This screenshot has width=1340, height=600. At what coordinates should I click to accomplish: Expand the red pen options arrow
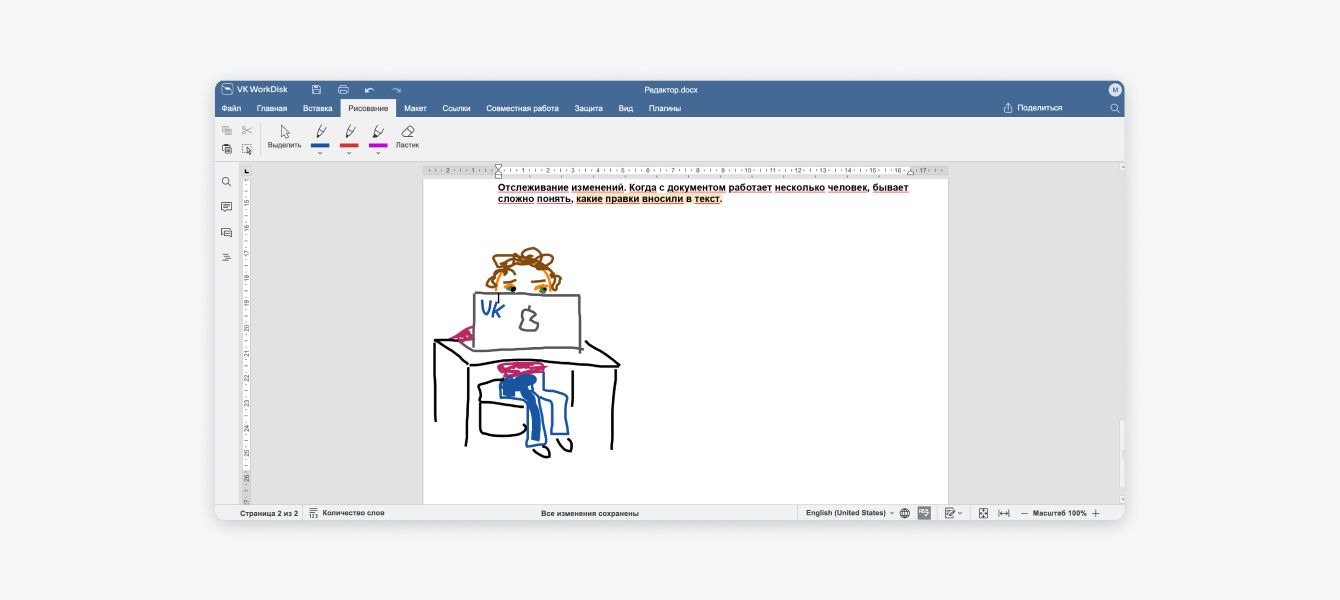tap(349, 153)
